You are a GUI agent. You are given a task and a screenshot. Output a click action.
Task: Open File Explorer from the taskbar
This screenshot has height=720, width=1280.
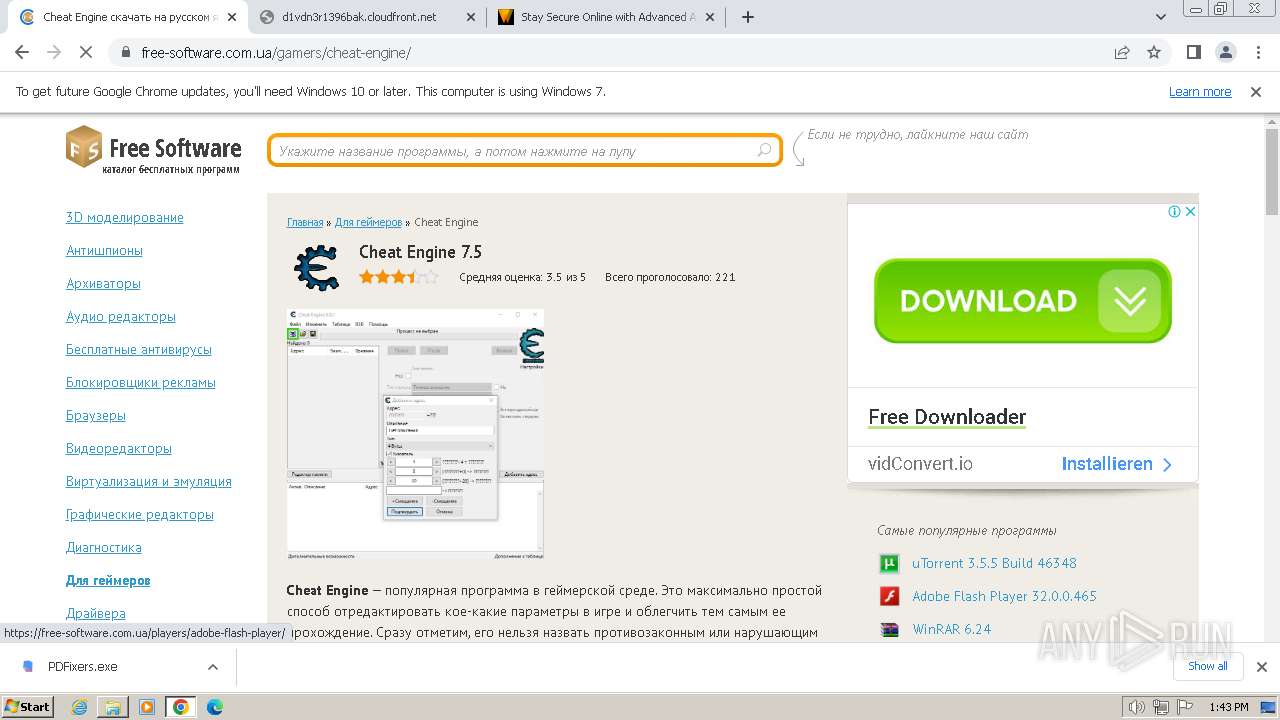[x=113, y=707]
